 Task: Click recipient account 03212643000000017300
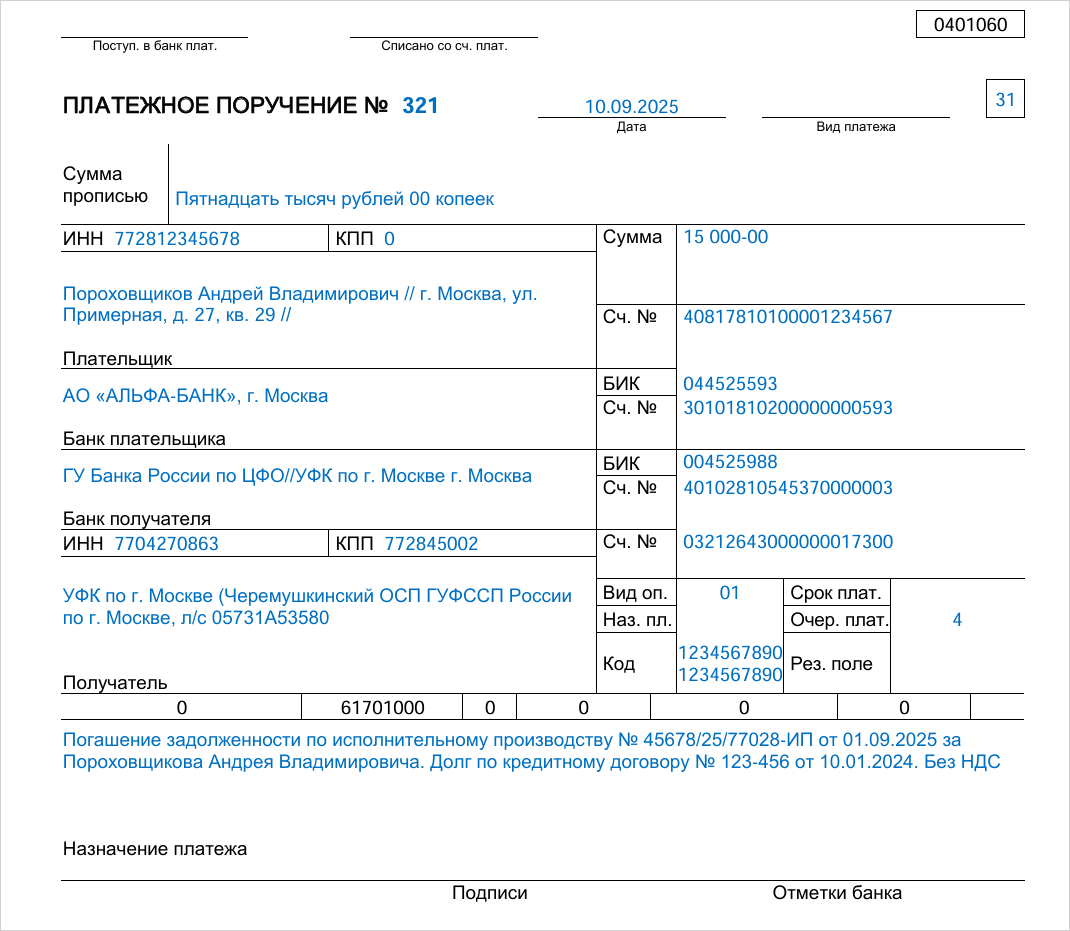787,542
